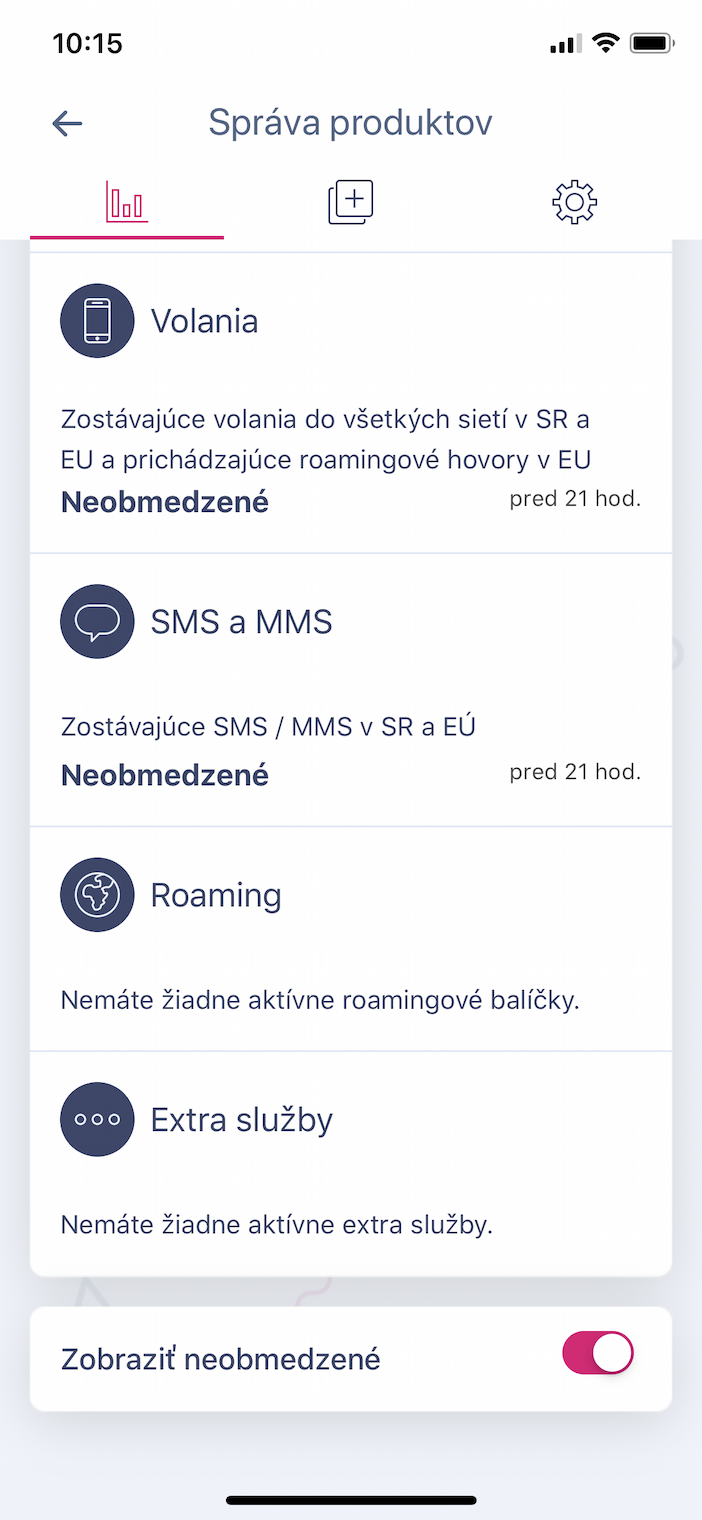
Task: Tap the Roaming globe icon
Action: (x=97, y=895)
